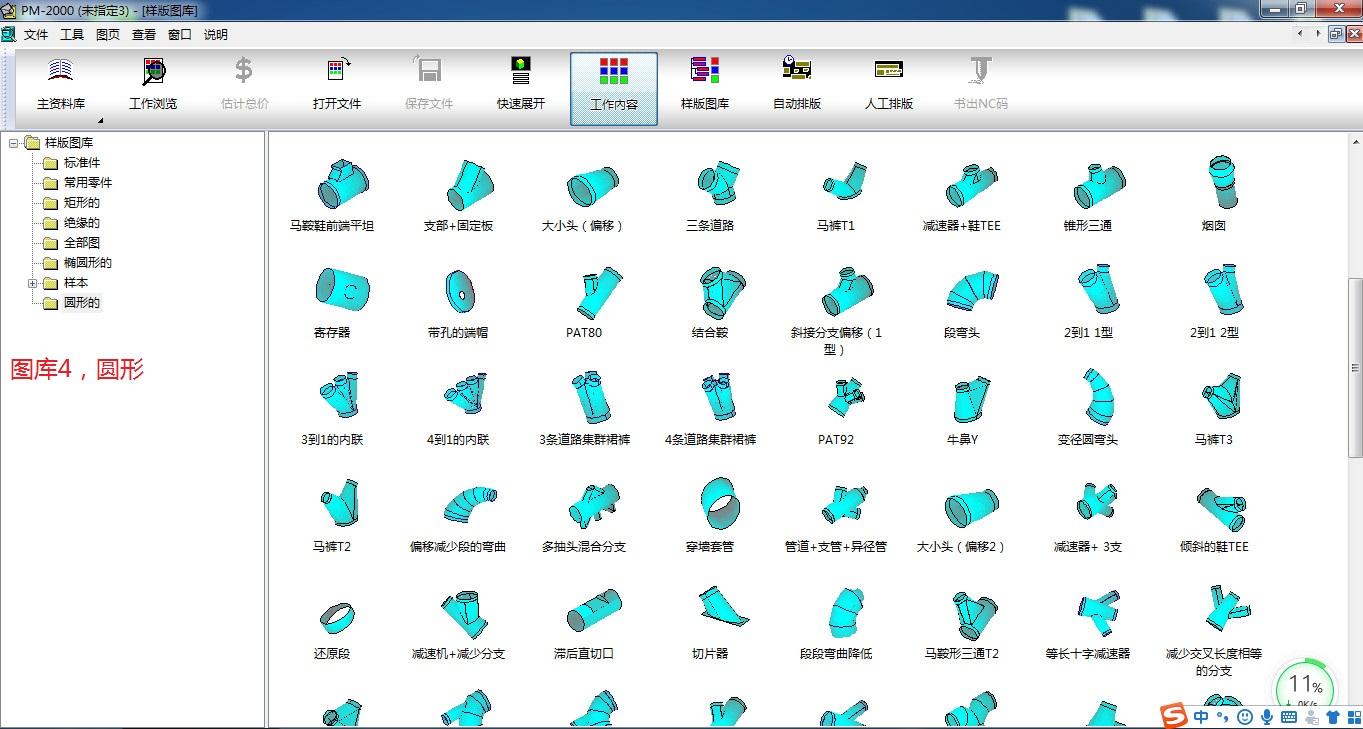
Task: Select the 减速器+鞋TEE fitting icon
Action: point(971,185)
